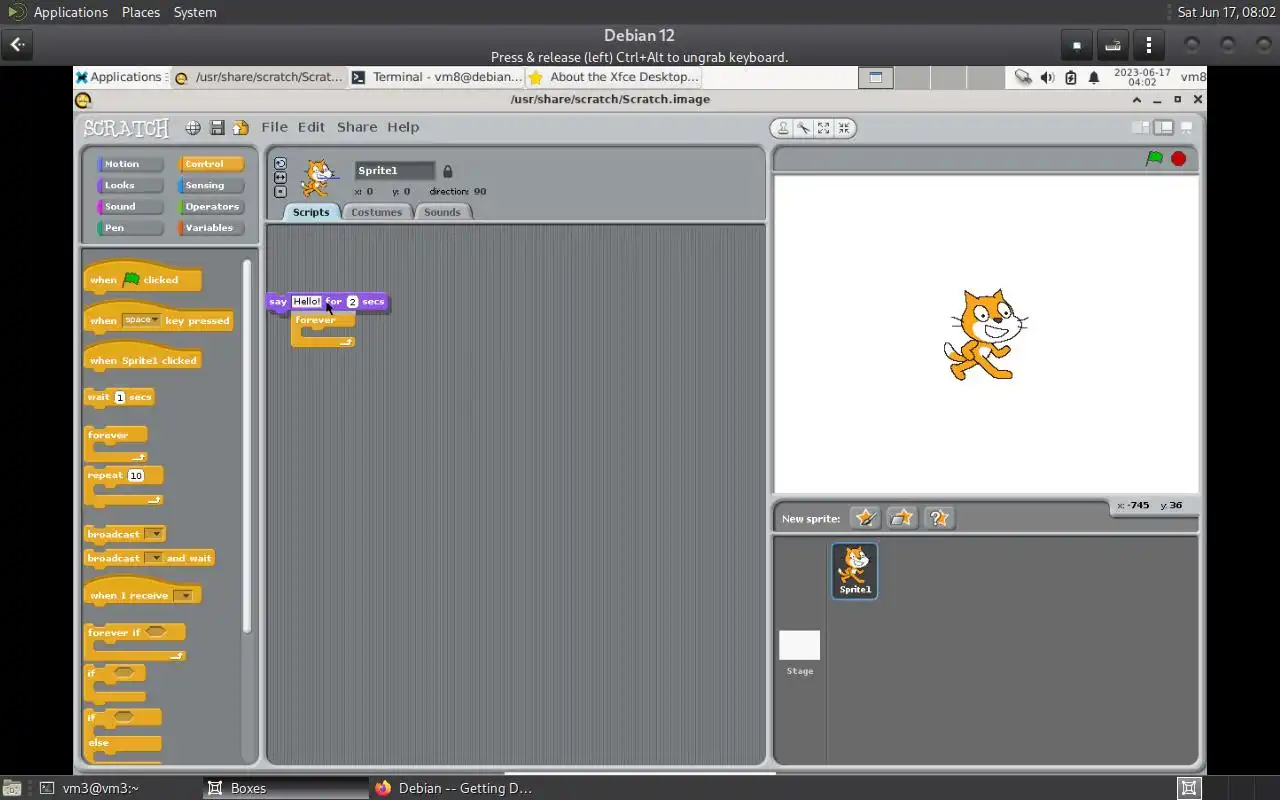Switch to Firefox Debian window in host taskbar
Screen dimensions: 1280x800
pyautogui.click(x=455, y=788)
